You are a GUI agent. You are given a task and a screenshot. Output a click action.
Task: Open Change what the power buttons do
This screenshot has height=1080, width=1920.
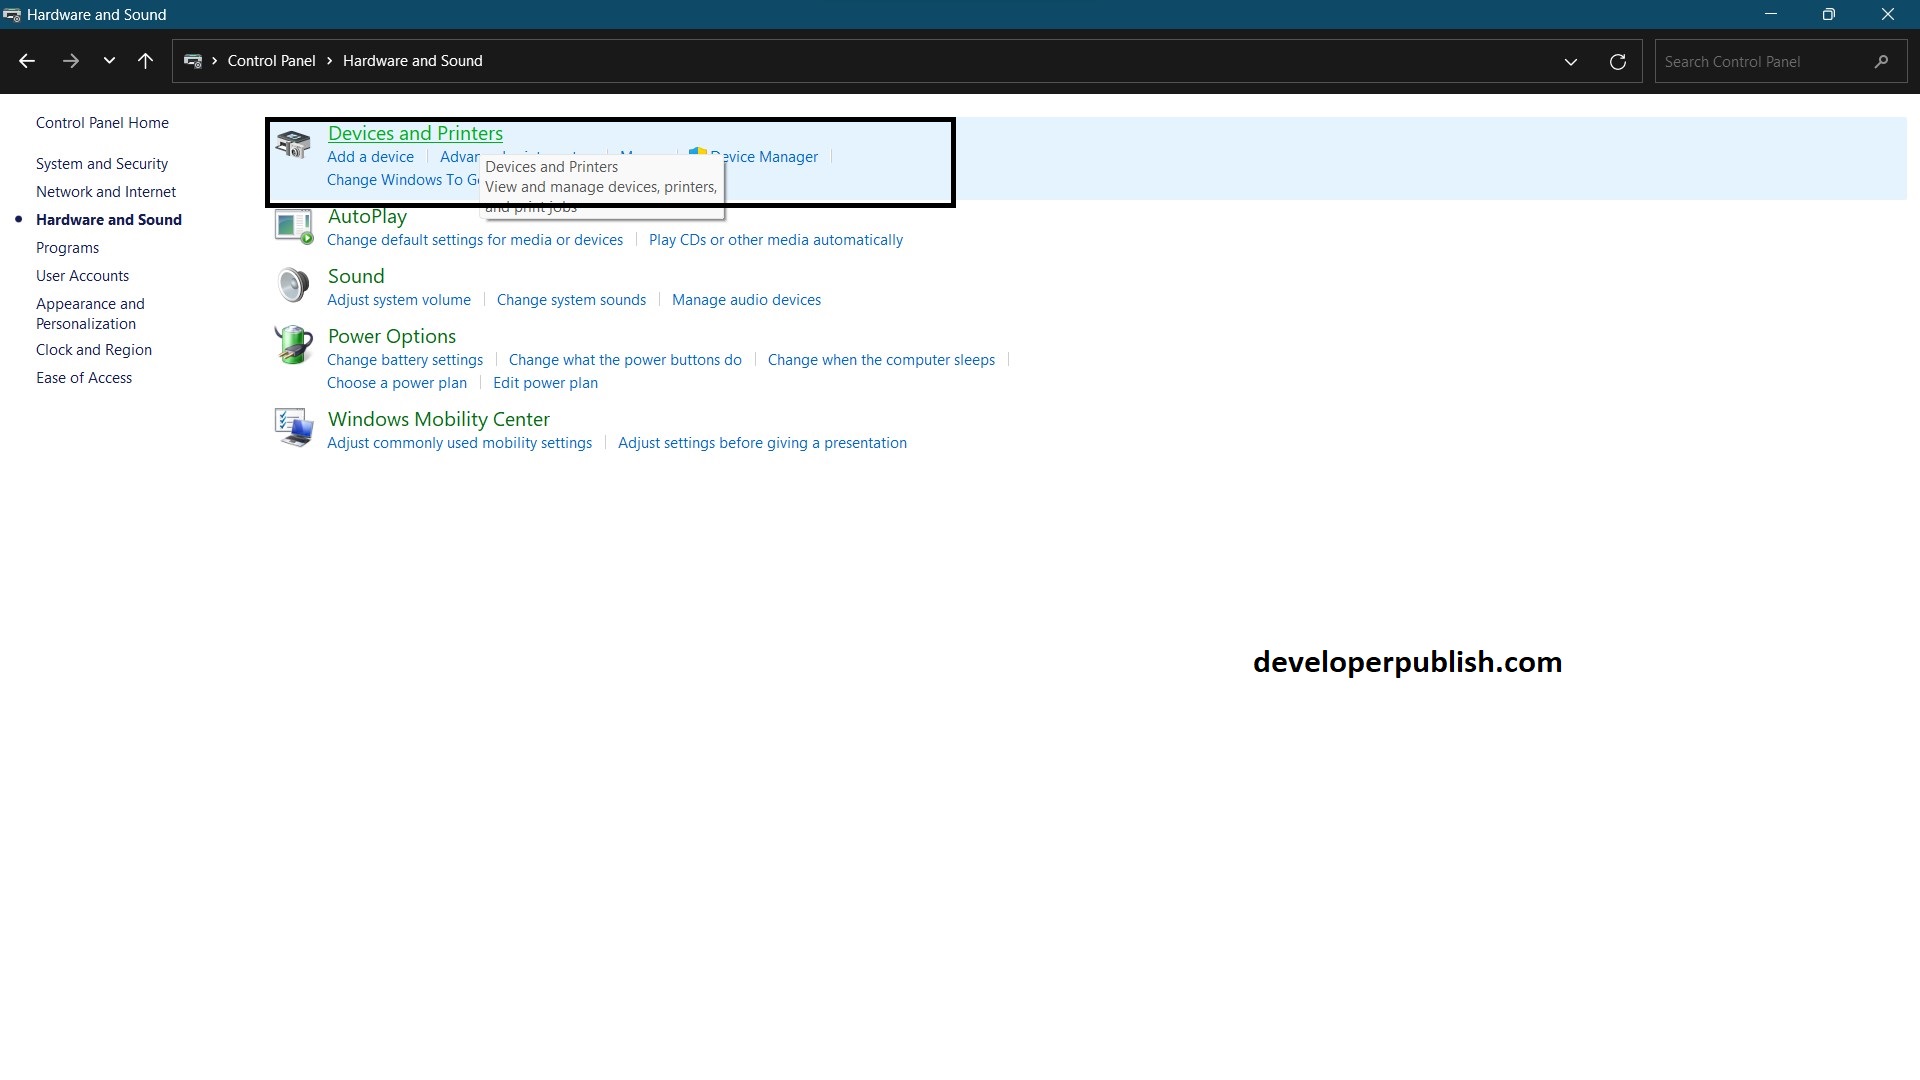coord(625,360)
